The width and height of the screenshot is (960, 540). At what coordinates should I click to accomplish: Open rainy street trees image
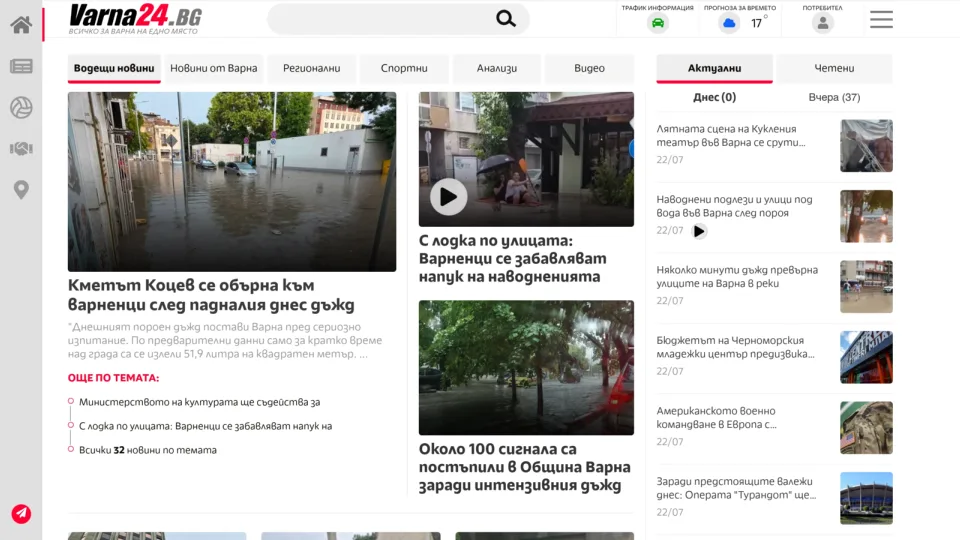527,367
